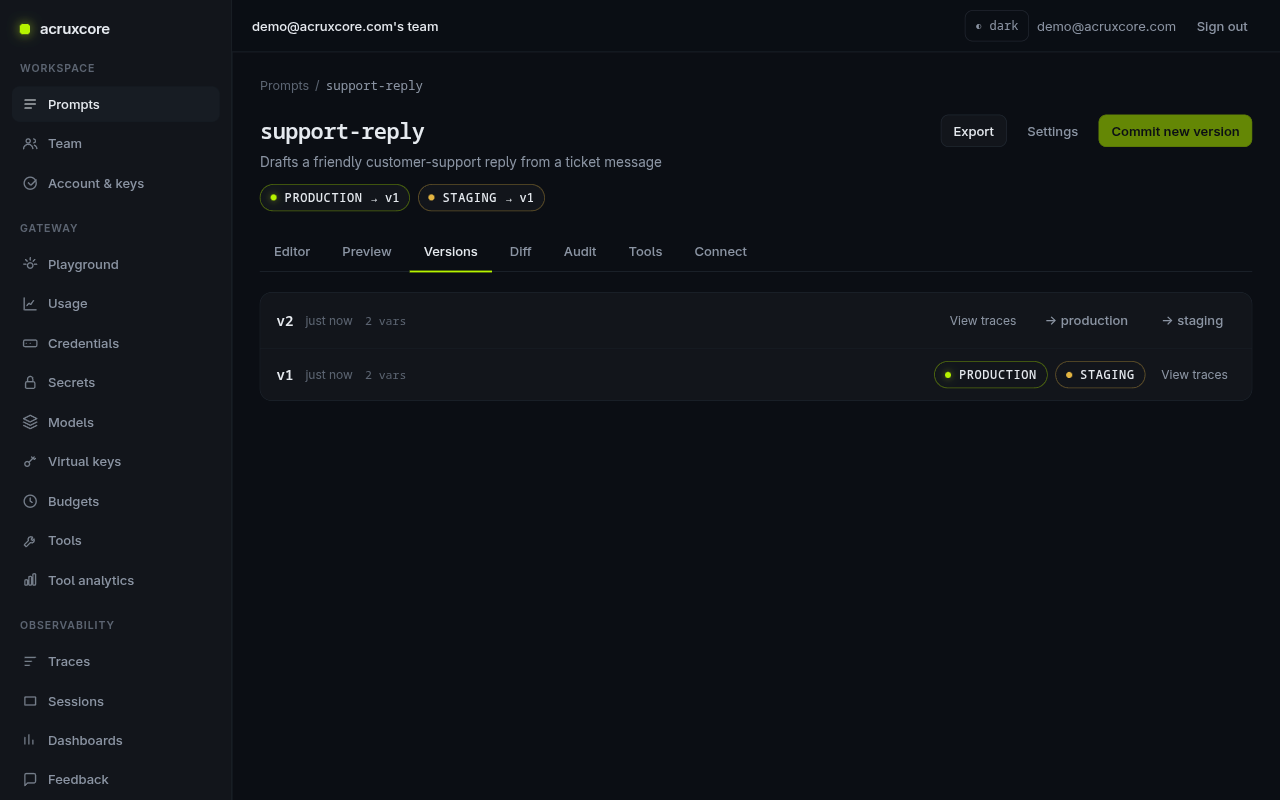The width and height of the screenshot is (1280, 800).
Task: Open Secrets in the sidebar
Action: click(116, 382)
